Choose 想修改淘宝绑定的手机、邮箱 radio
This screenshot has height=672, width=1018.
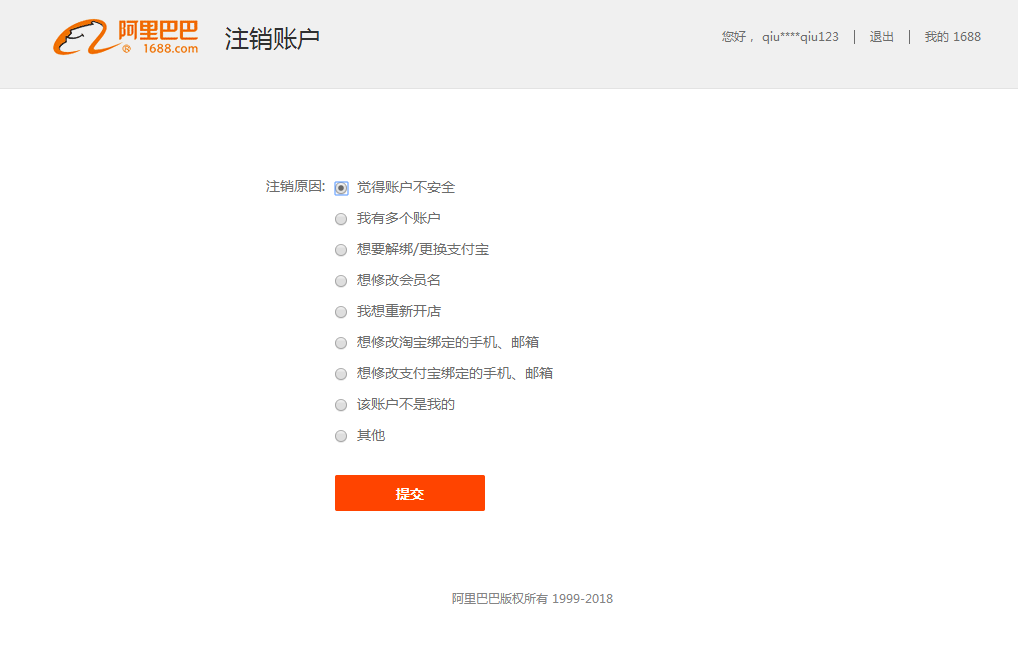pyautogui.click(x=341, y=343)
